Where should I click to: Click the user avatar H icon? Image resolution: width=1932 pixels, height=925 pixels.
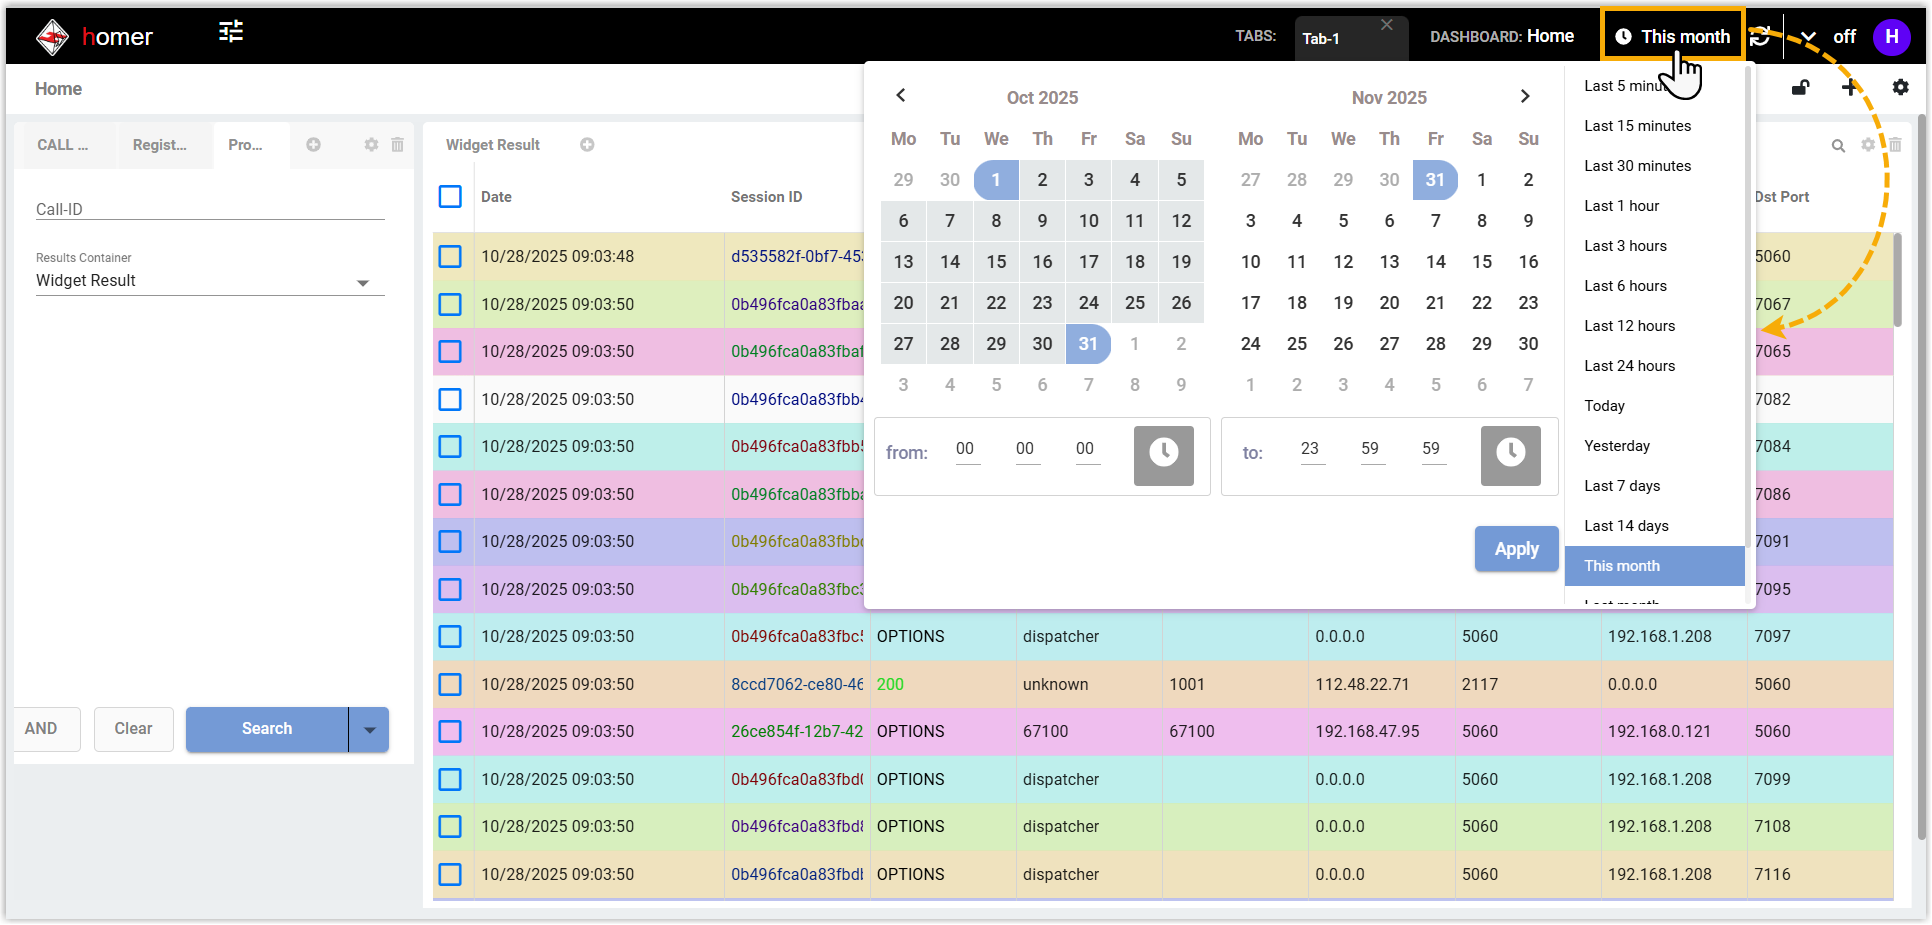(x=1891, y=37)
